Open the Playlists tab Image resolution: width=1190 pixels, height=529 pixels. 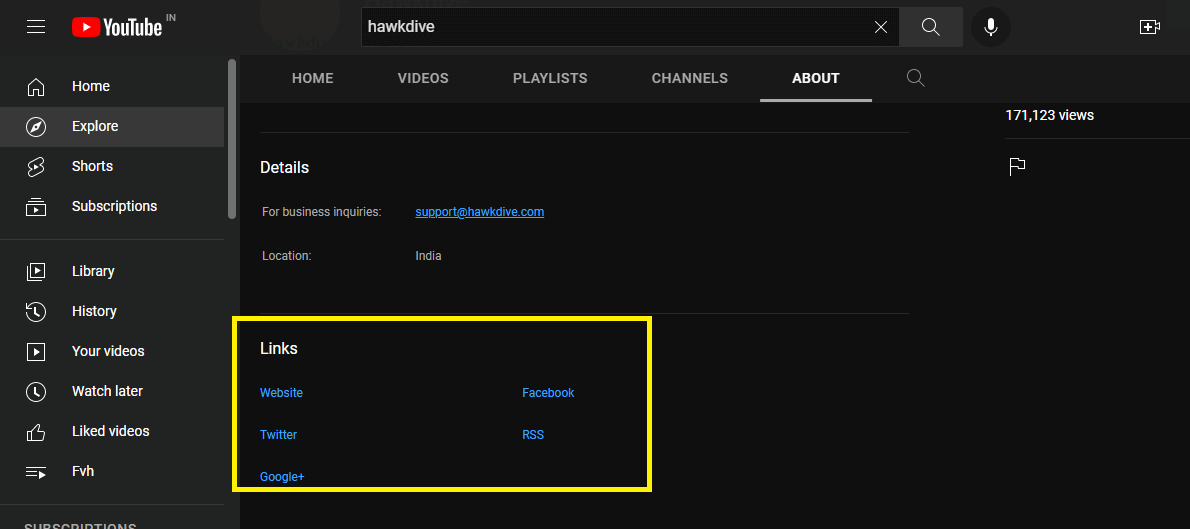(550, 78)
